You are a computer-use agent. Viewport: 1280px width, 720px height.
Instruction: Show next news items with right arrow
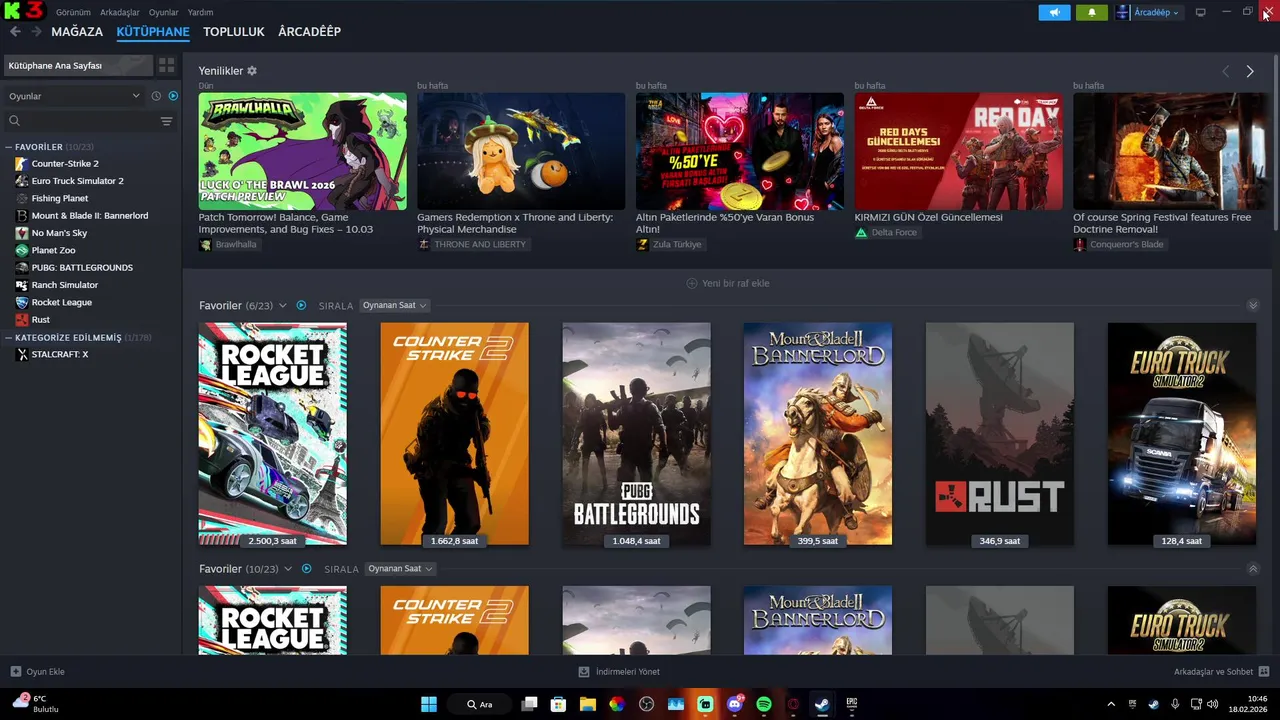pyautogui.click(x=1250, y=71)
